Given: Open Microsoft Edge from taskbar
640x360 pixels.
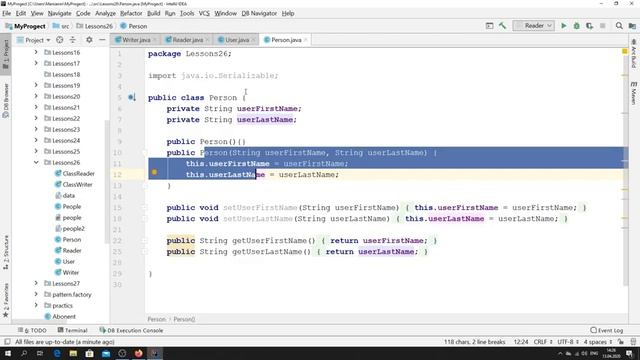Looking at the screenshot, I should click(x=57, y=353).
